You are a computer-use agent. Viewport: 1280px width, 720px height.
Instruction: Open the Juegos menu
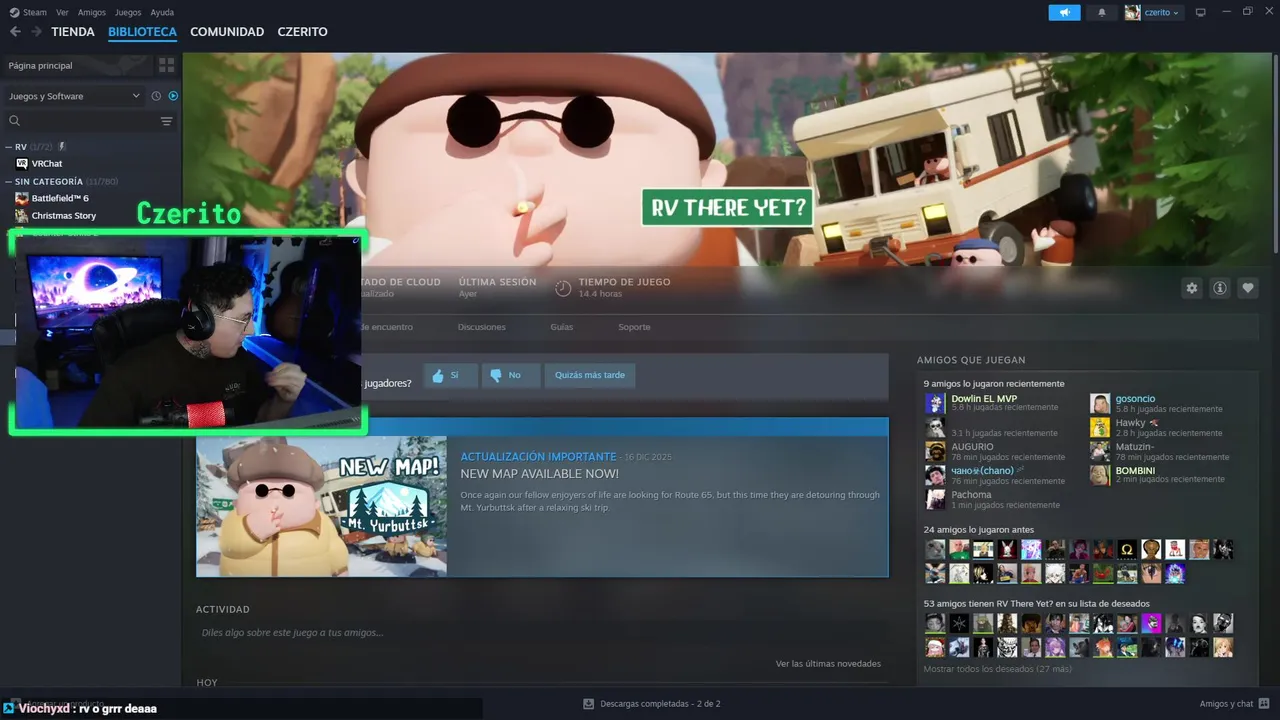click(x=128, y=12)
